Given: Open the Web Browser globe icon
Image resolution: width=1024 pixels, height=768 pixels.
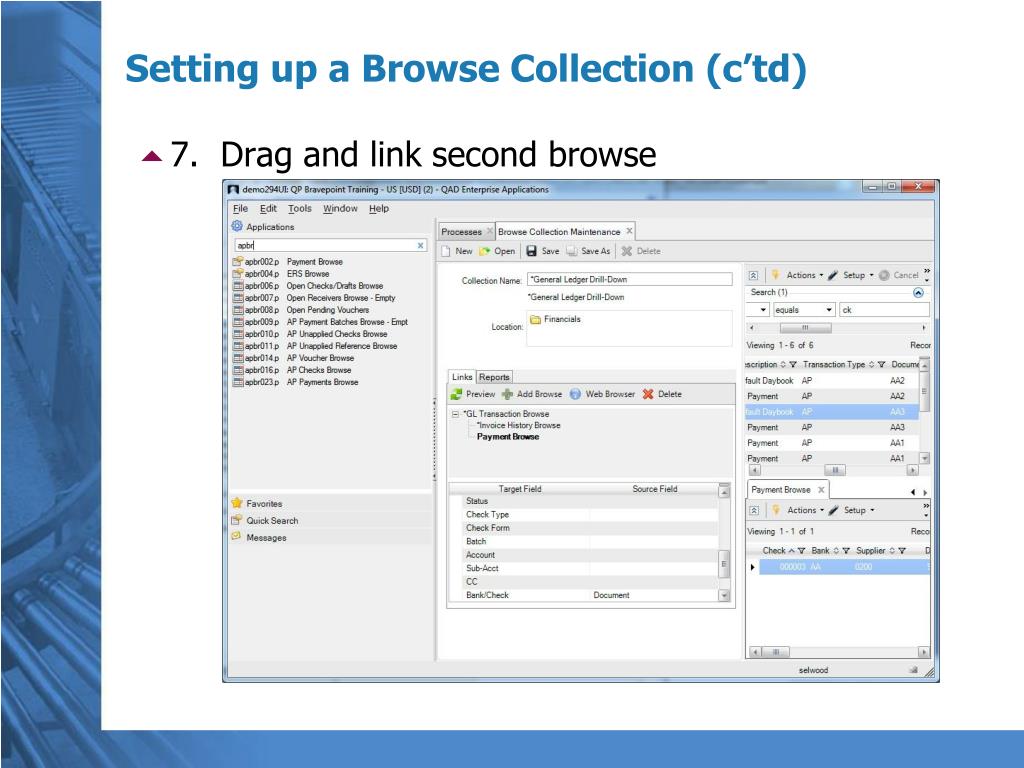Looking at the screenshot, I should [x=575, y=394].
